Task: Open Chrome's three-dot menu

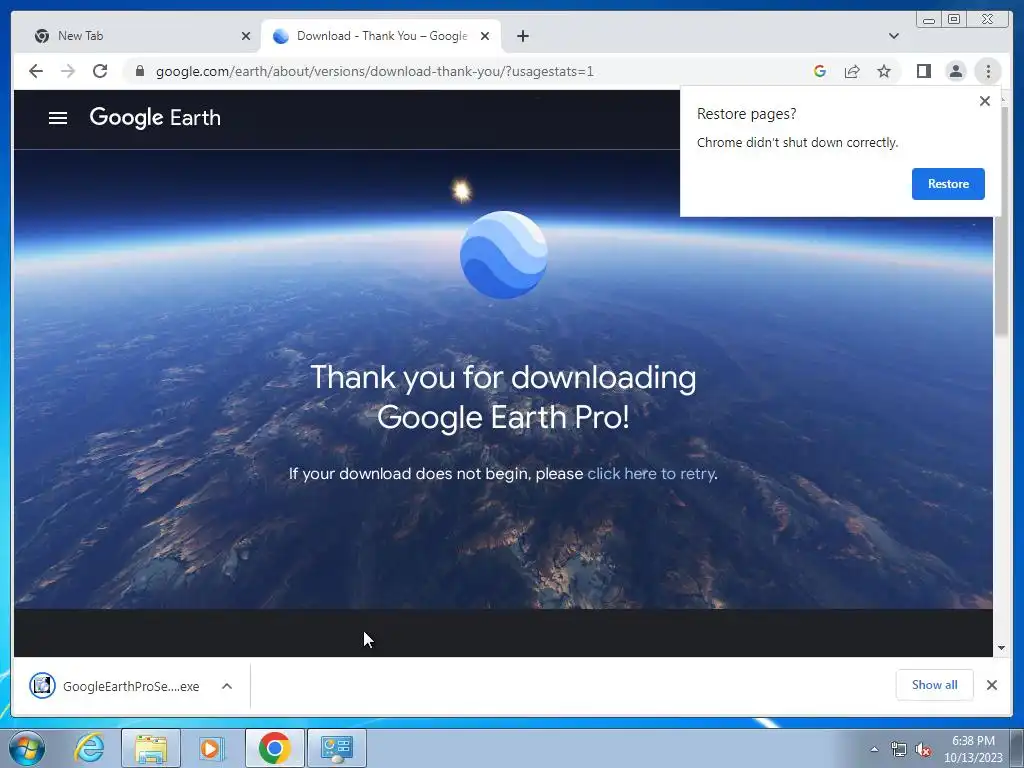Action: [x=988, y=71]
